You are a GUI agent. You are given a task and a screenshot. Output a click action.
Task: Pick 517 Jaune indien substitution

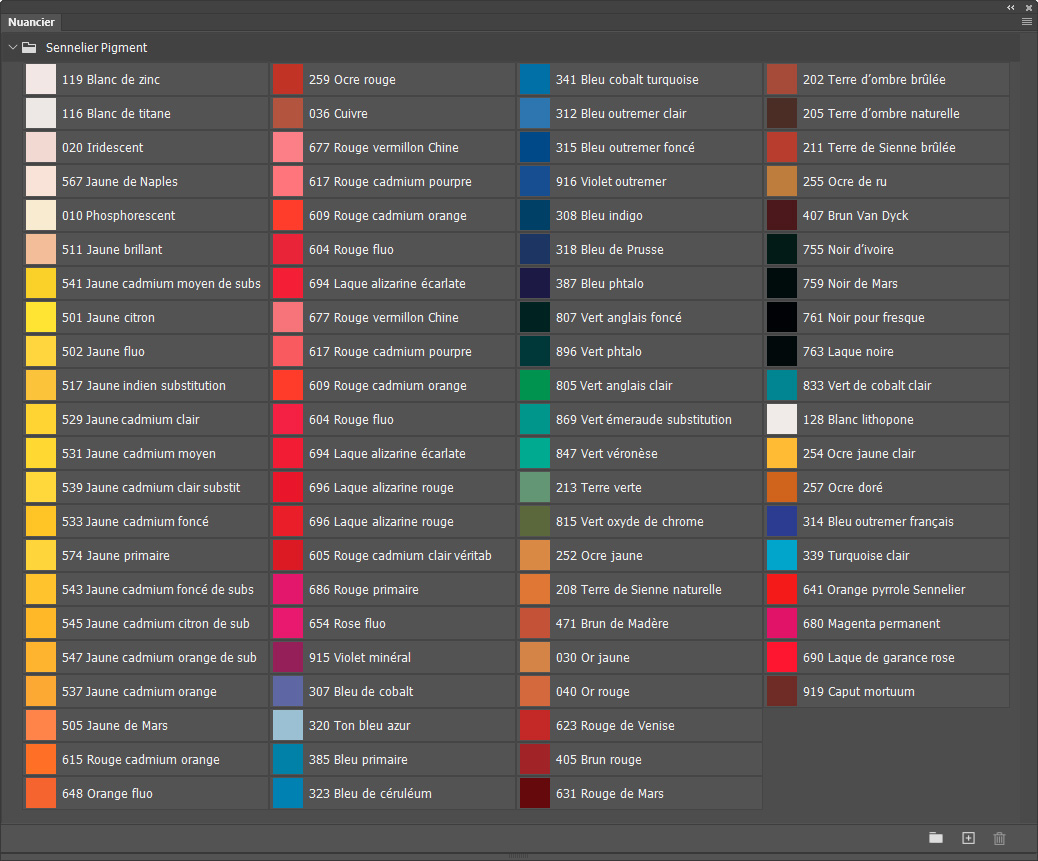[x=146, y=386]
